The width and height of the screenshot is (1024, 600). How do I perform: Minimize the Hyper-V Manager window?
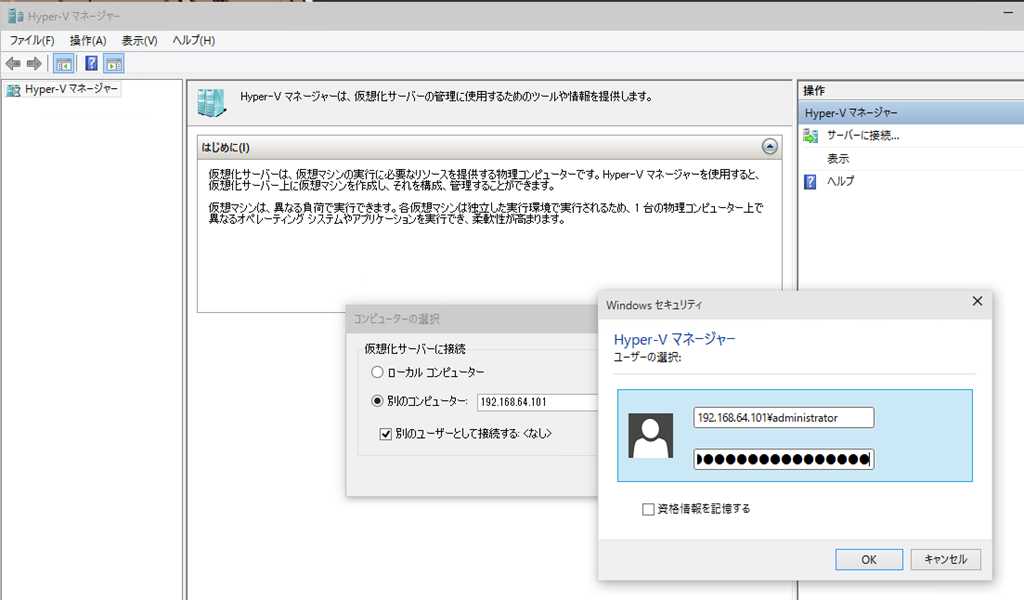(x=1008, y=13)
